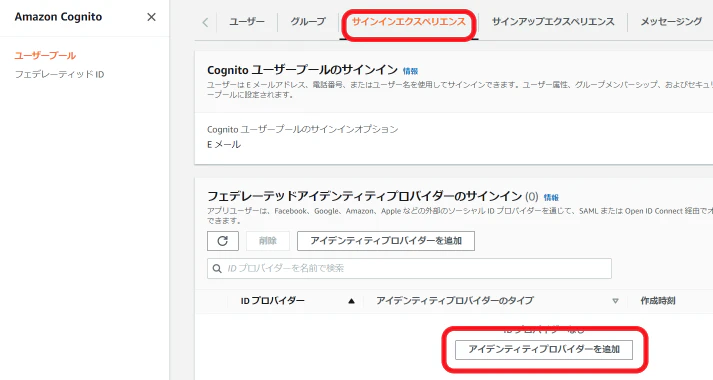The image size is (713, 380).
Task: Open the メッセージング tab
Action: [x=671, y=21]
